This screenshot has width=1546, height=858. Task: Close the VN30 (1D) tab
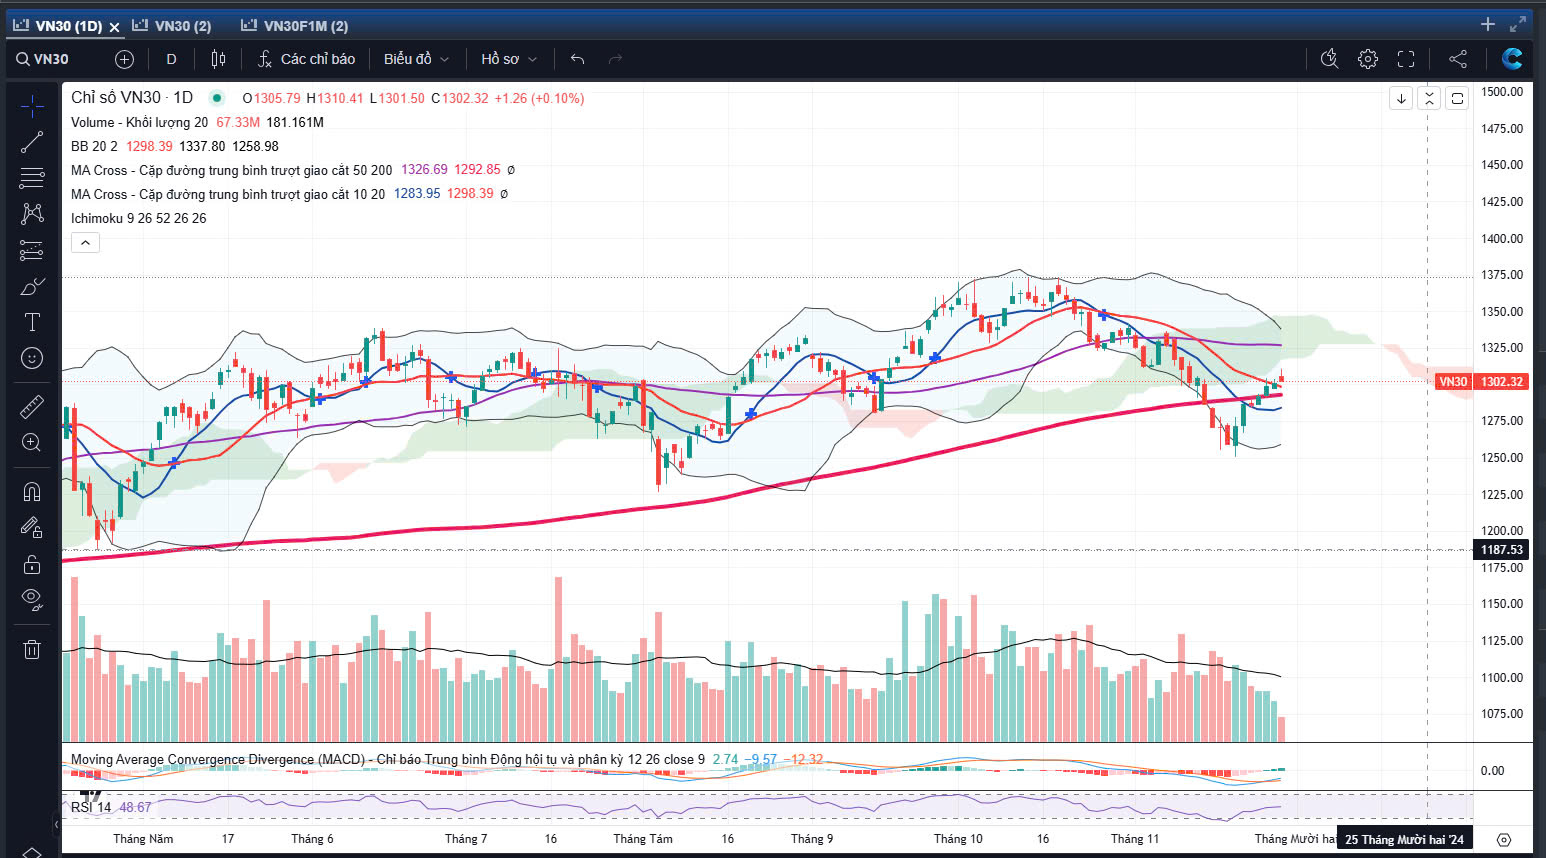click(x=114, y=27)
